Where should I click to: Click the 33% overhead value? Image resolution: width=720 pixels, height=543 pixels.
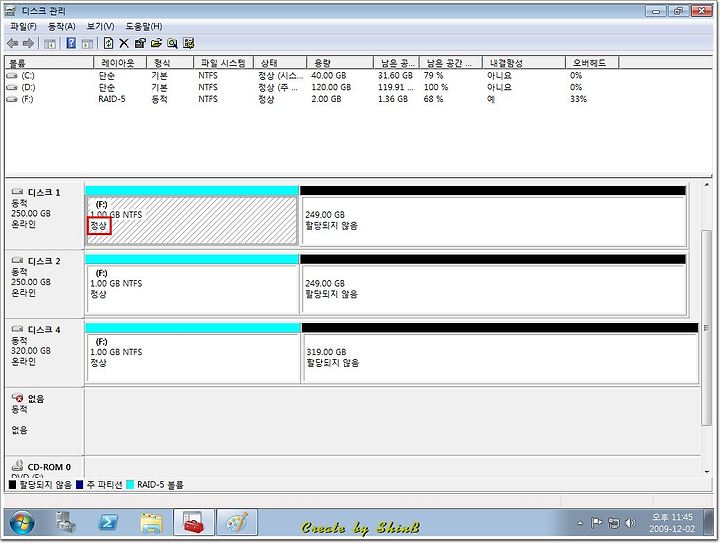tap(578, 99)
